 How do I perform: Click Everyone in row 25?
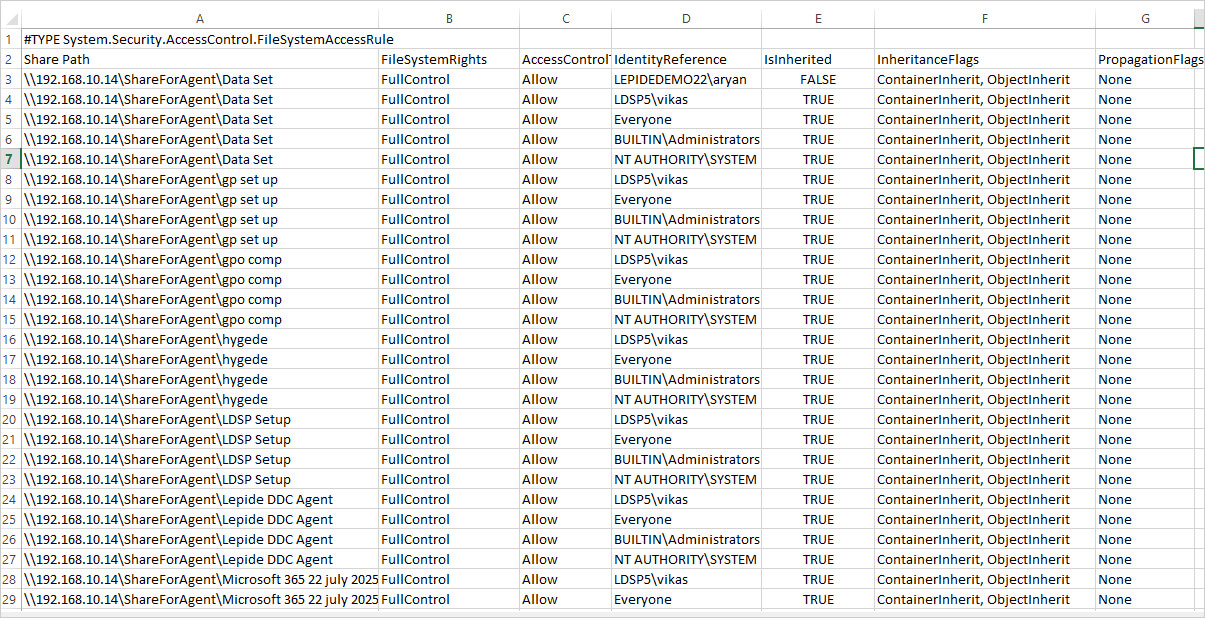pos(686,519)
